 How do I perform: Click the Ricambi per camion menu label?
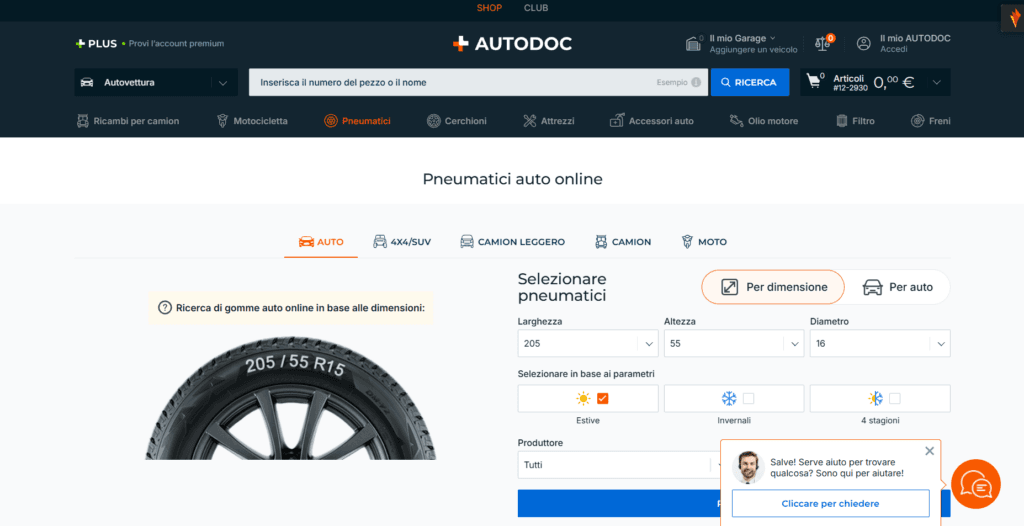[x=136, y=121]
